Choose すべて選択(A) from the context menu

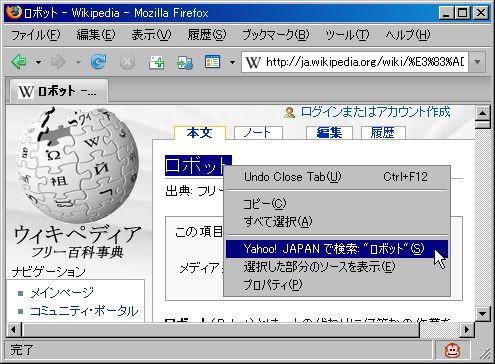coord(336,221)
